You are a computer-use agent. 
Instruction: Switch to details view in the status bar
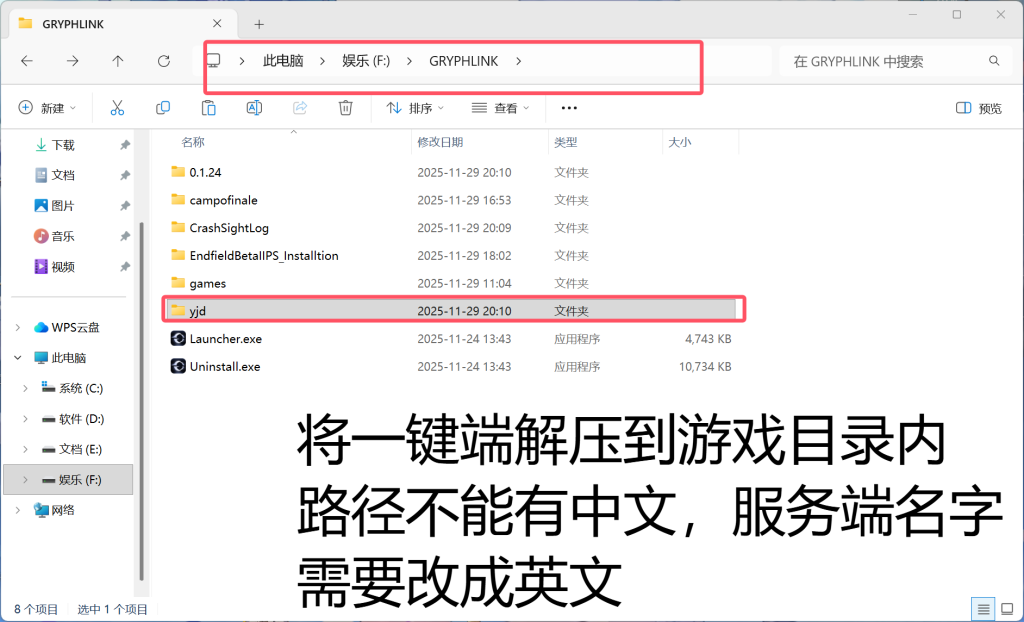pyautogui.click(x=982, y=607)
